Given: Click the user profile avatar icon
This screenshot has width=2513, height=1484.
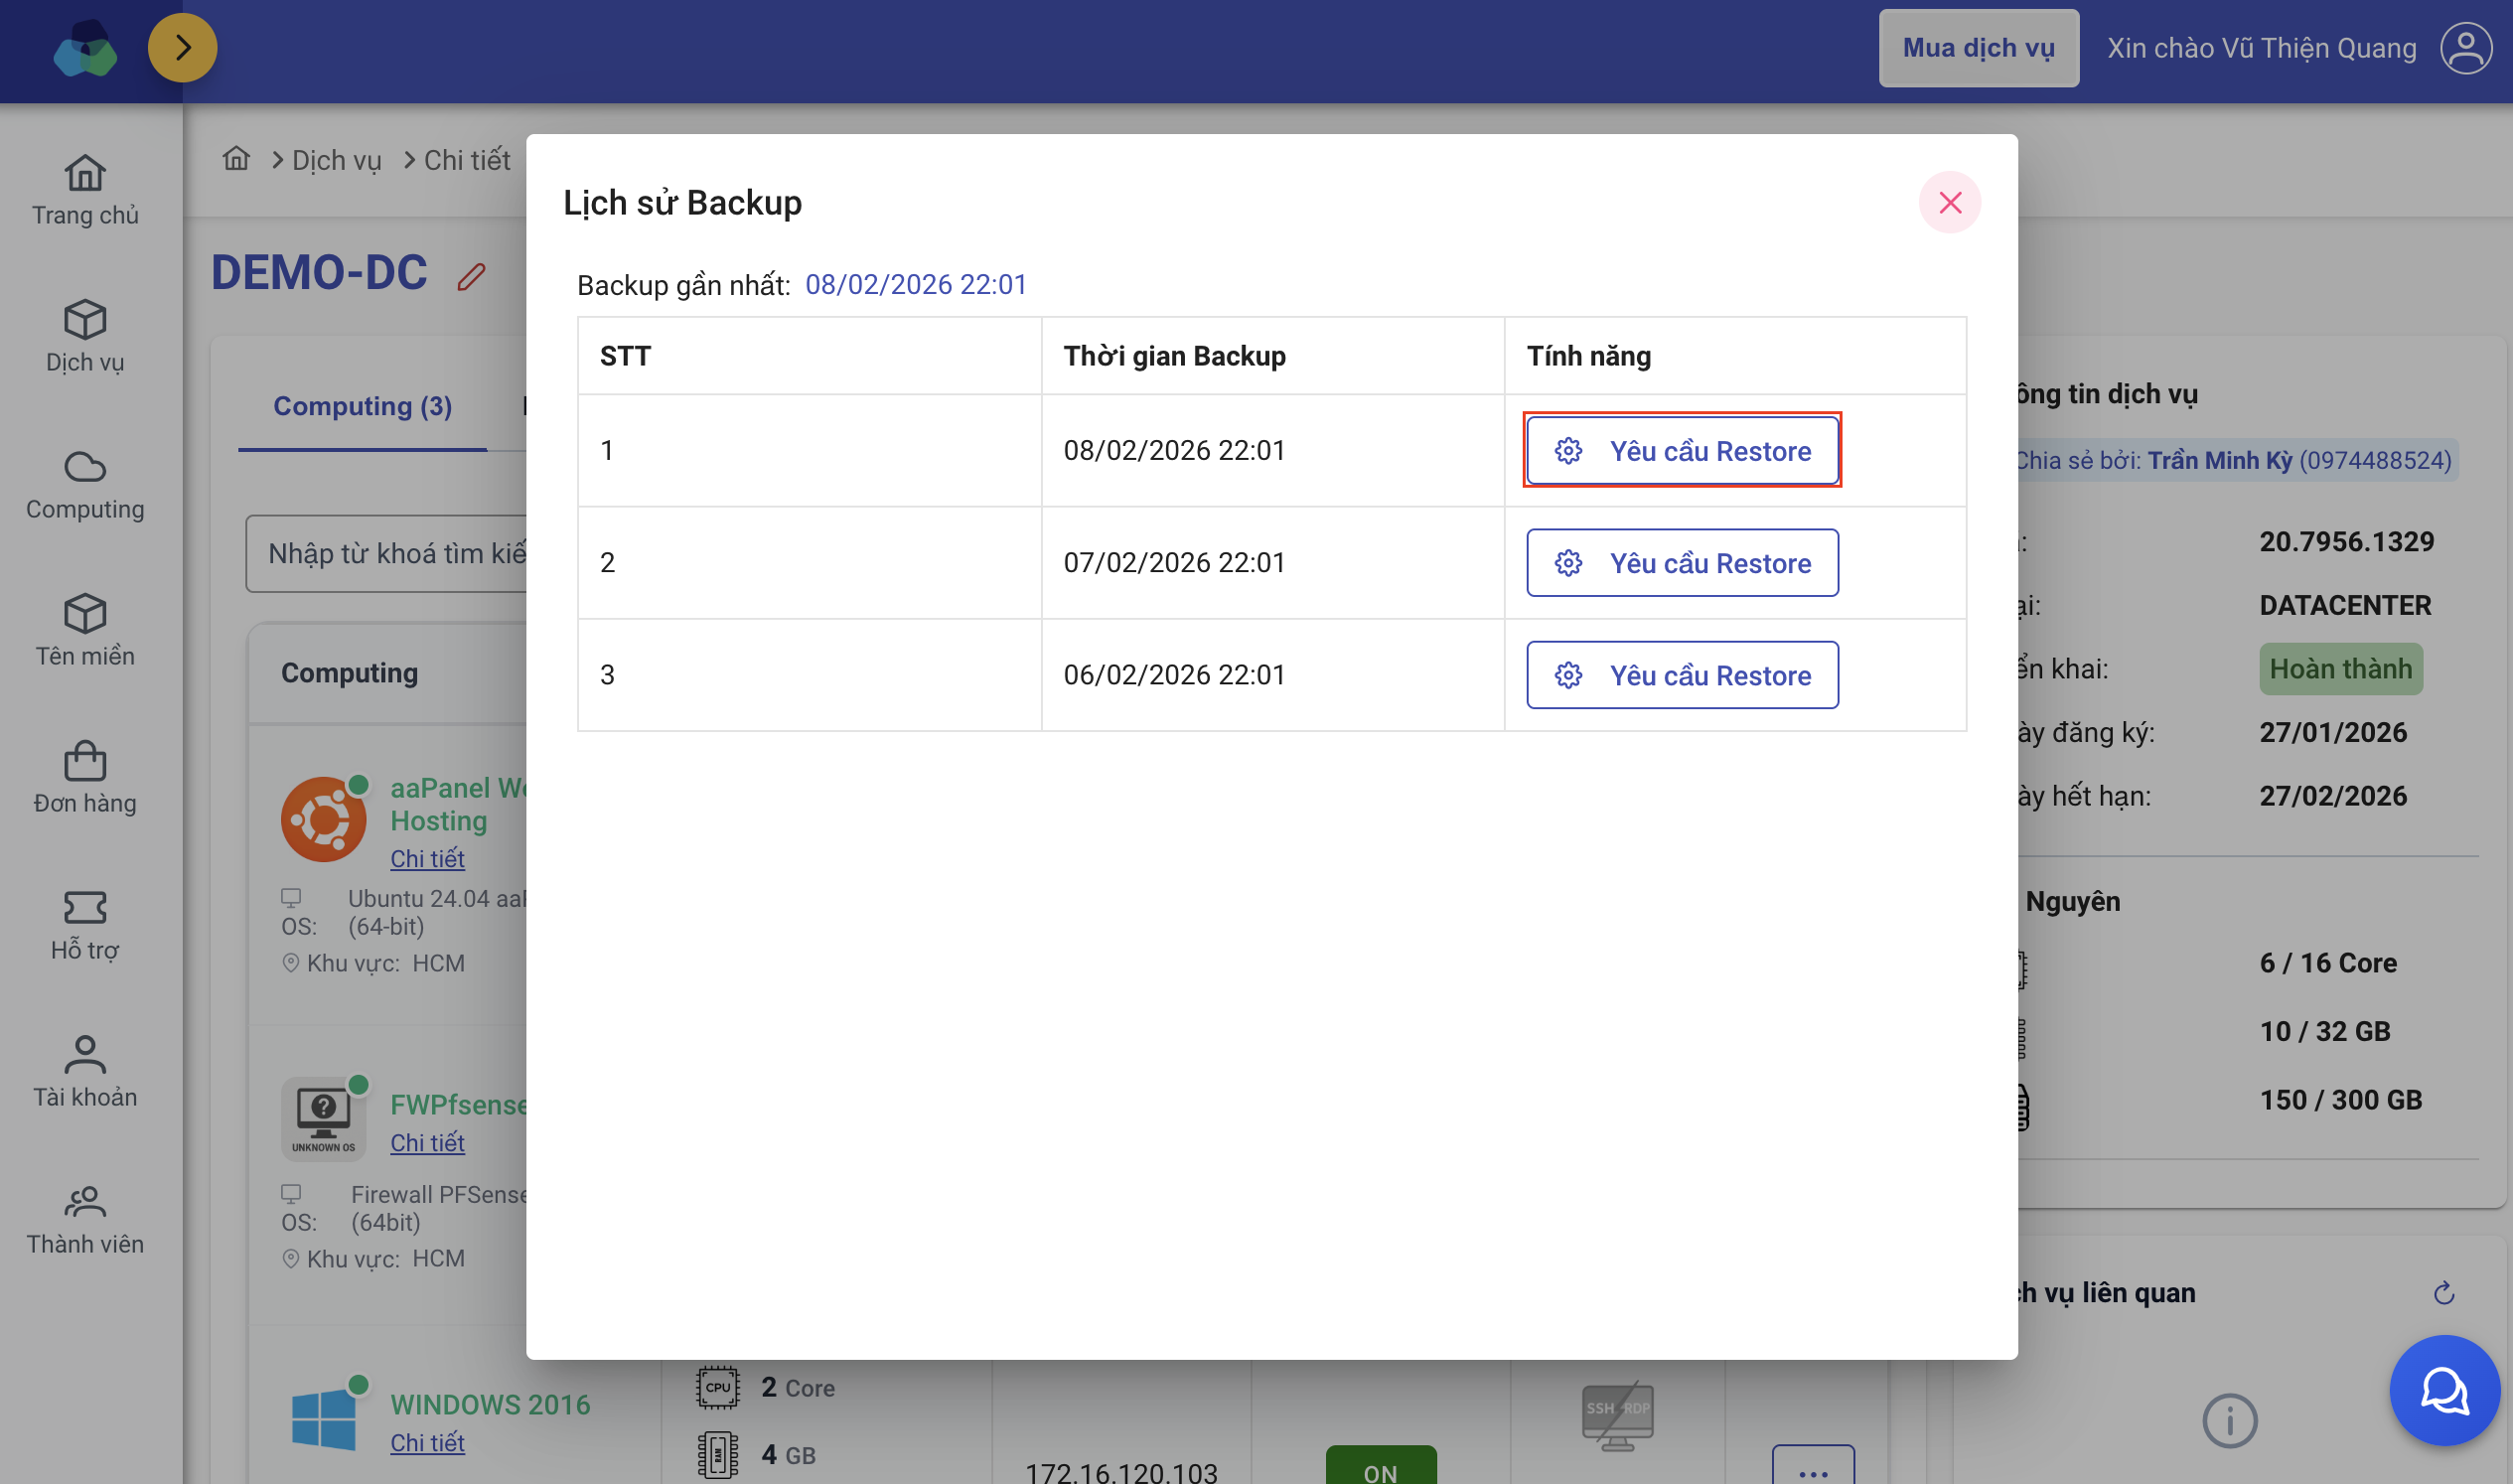Looking at the screenshot, I should (x=2466, y=48).
